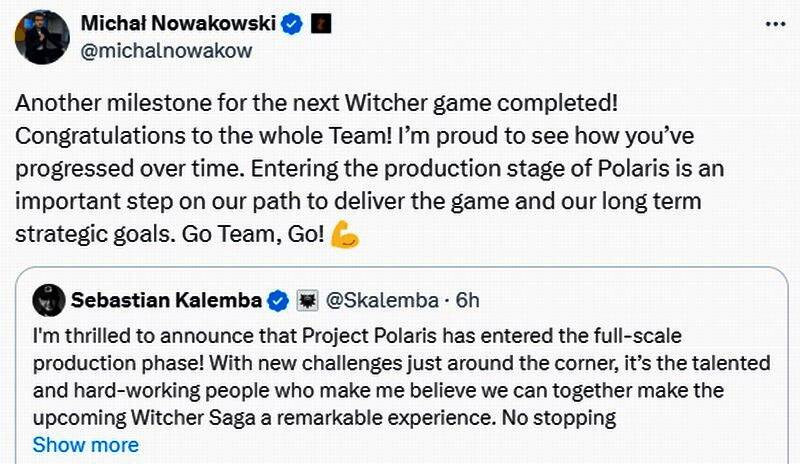800x464 pixels.
Task: Click Sebastian Kalemba's blue verified badge
Action: 279,300
